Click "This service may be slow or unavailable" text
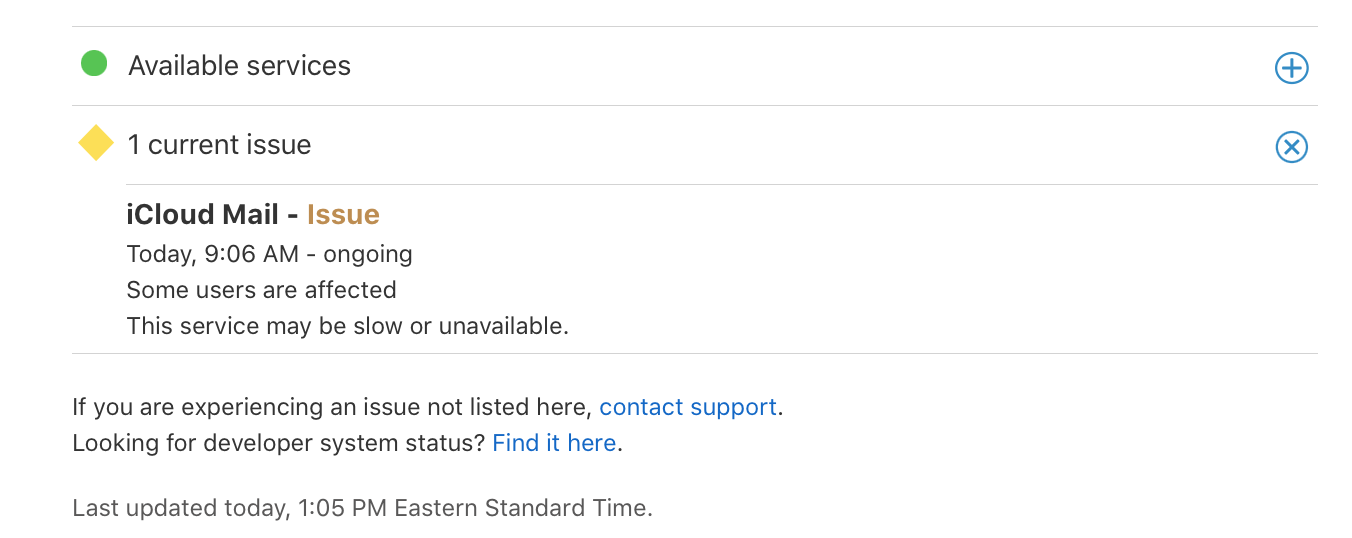 [347, 326]
